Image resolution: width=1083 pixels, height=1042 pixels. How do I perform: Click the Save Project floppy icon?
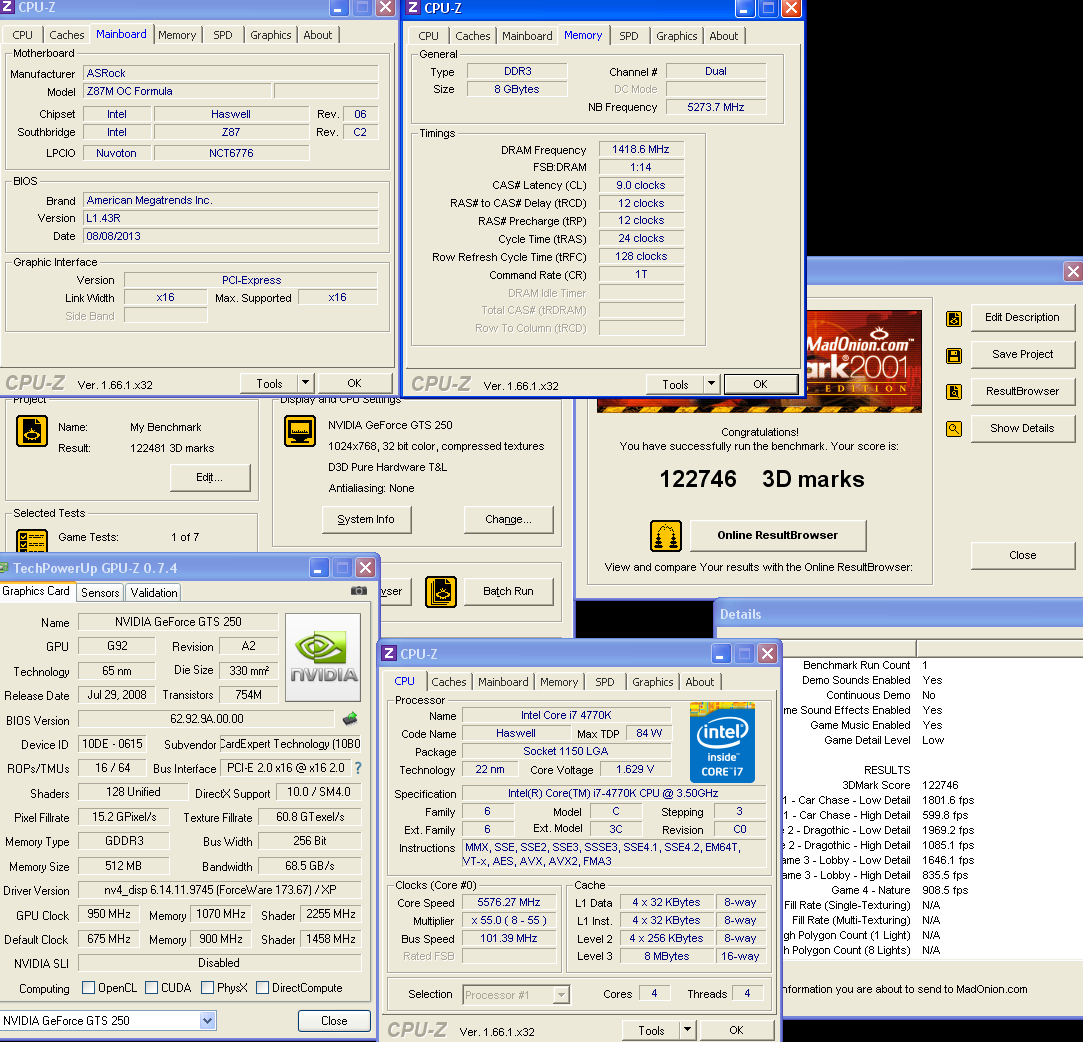click(954, 356)
